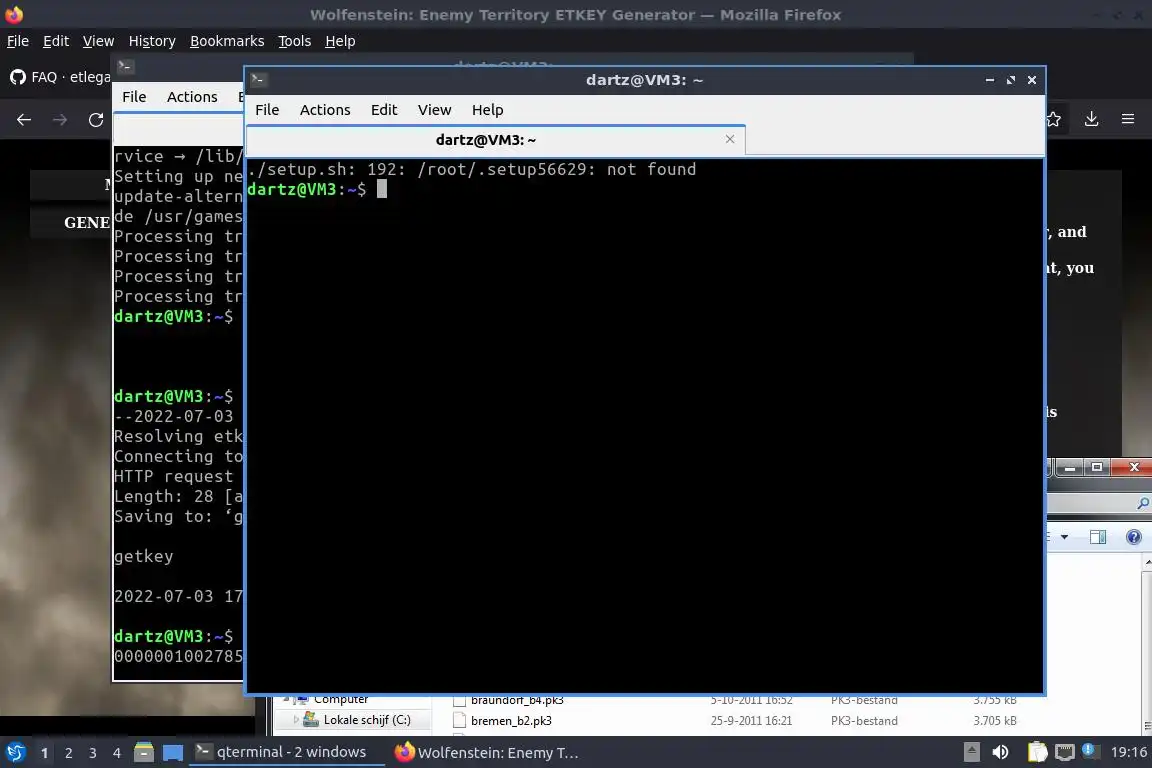Image resolution: width=1152 pixels, height=768 pixels.
Task: Open the volume control in the tray
Action: [x=1000, y=752]
